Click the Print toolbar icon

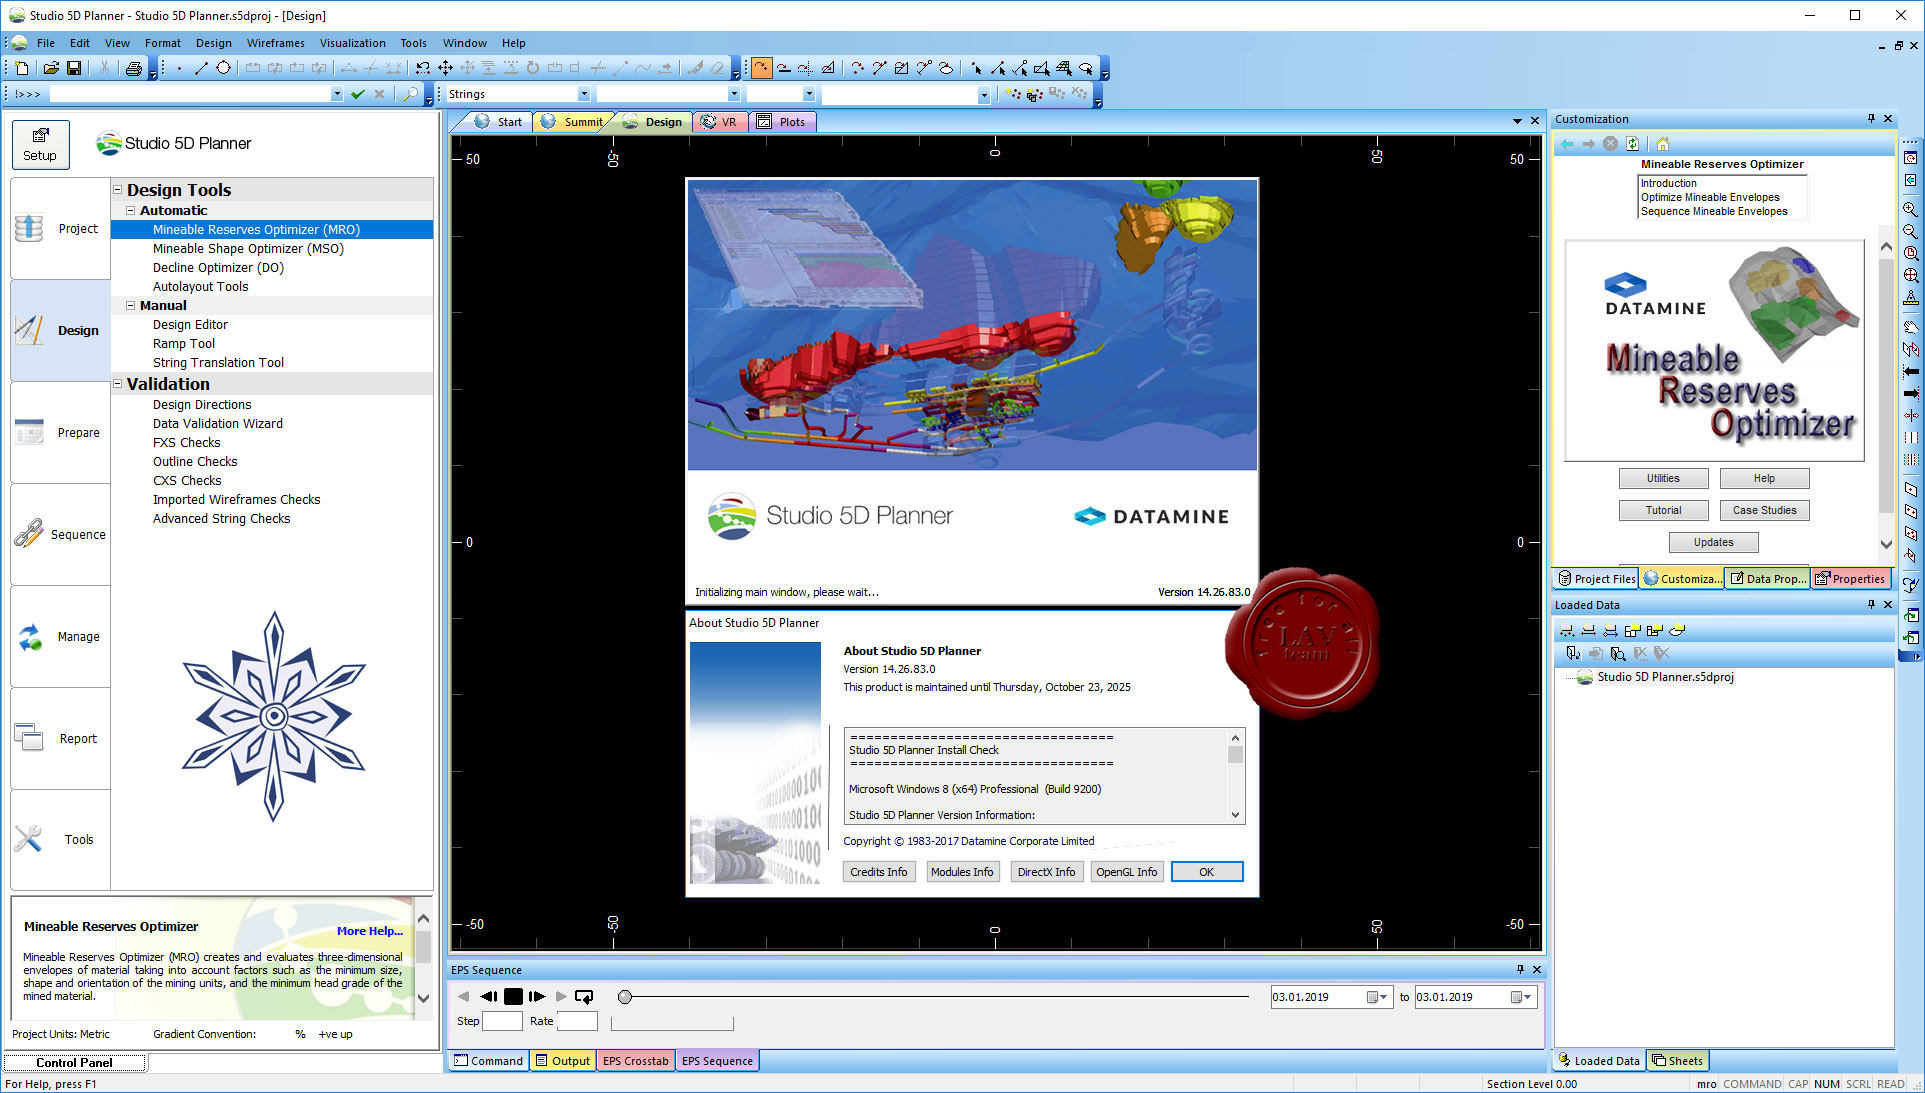[x=133, y=68]
